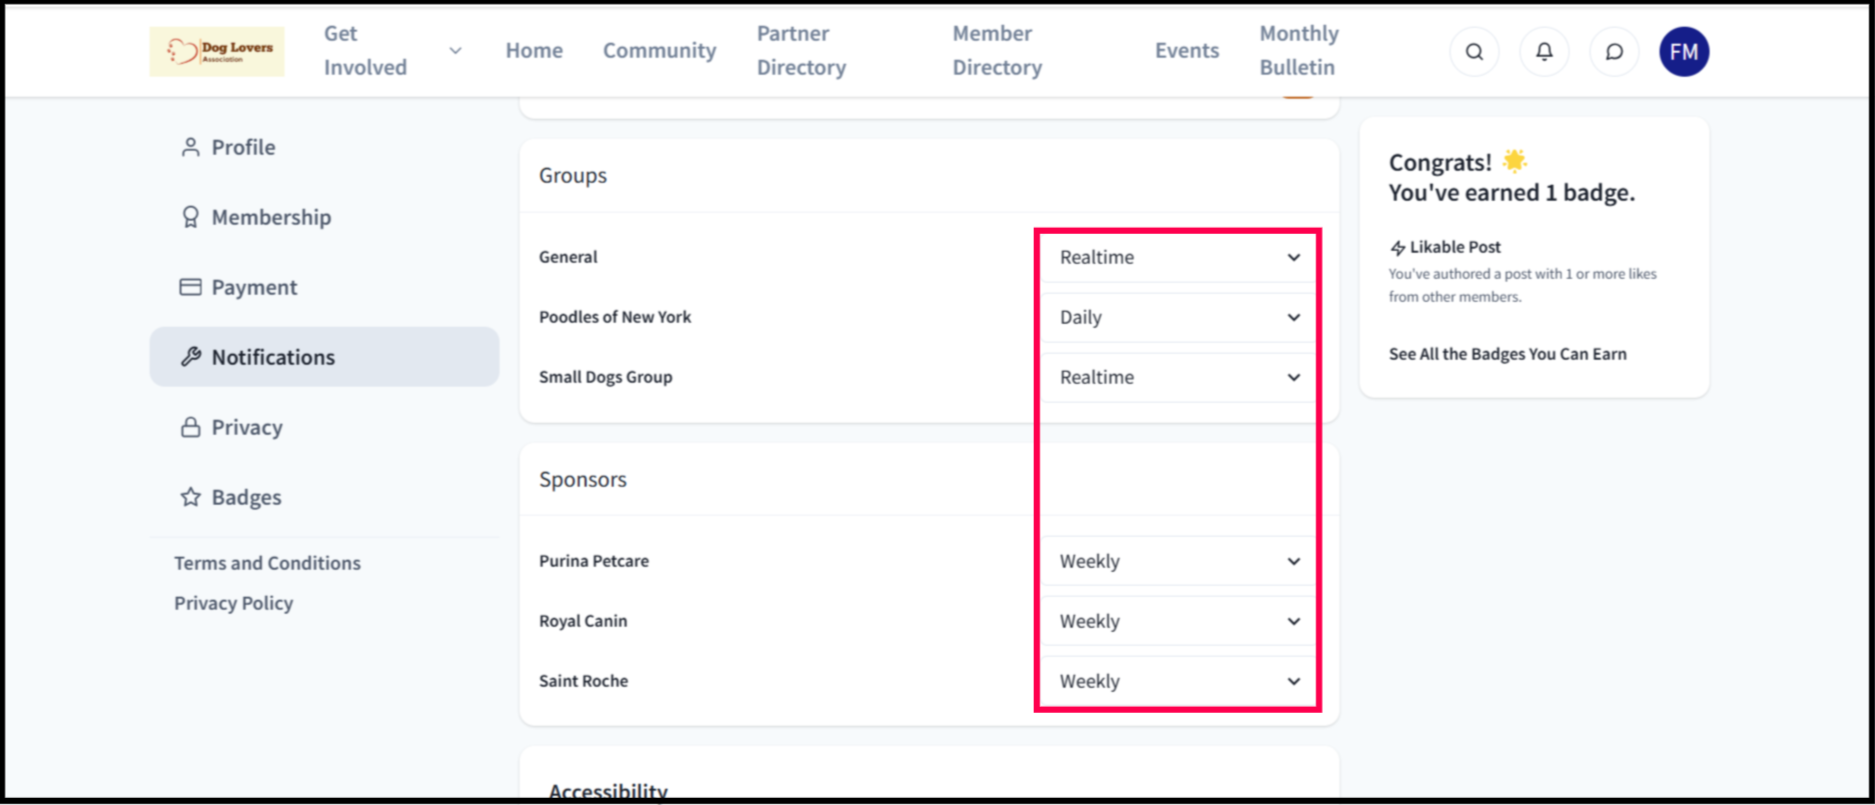Open the Community nav item
1875x805 pixels.
point(659,50)
